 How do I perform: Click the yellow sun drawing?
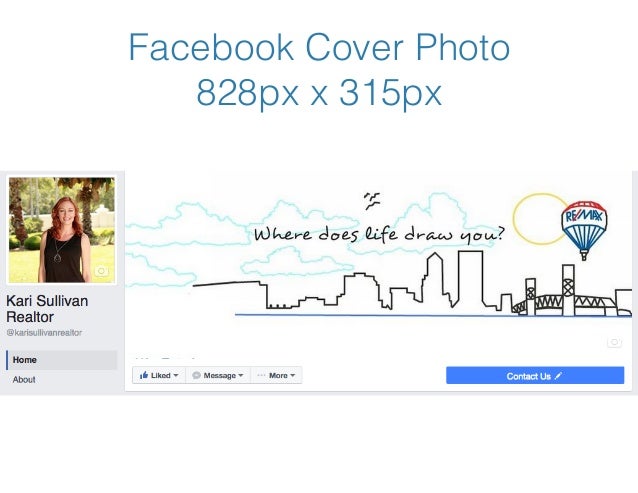click(539, 219)
